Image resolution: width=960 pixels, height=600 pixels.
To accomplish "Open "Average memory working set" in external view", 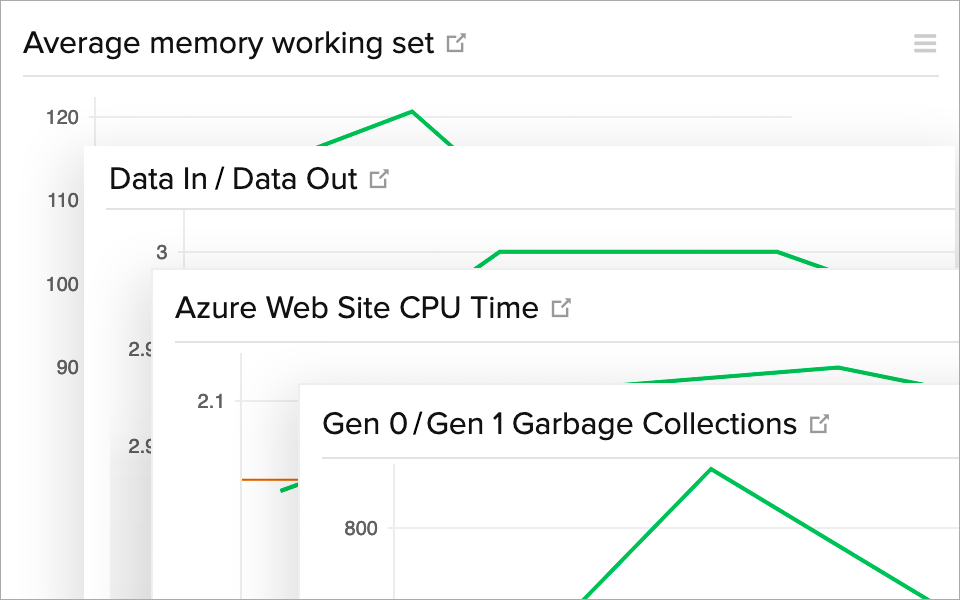I will [x=457, y=42].
